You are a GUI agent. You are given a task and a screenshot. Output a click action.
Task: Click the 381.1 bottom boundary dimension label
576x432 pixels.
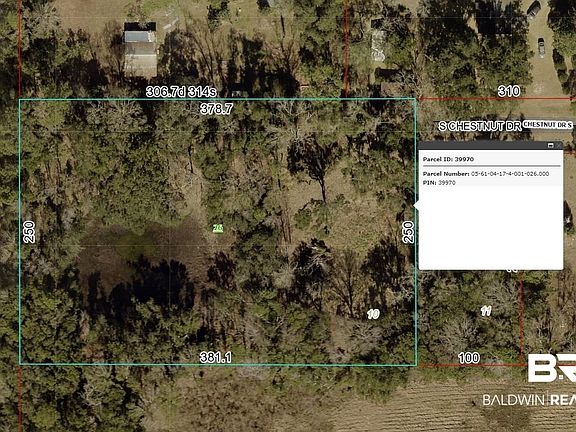[x=216, y=357]
